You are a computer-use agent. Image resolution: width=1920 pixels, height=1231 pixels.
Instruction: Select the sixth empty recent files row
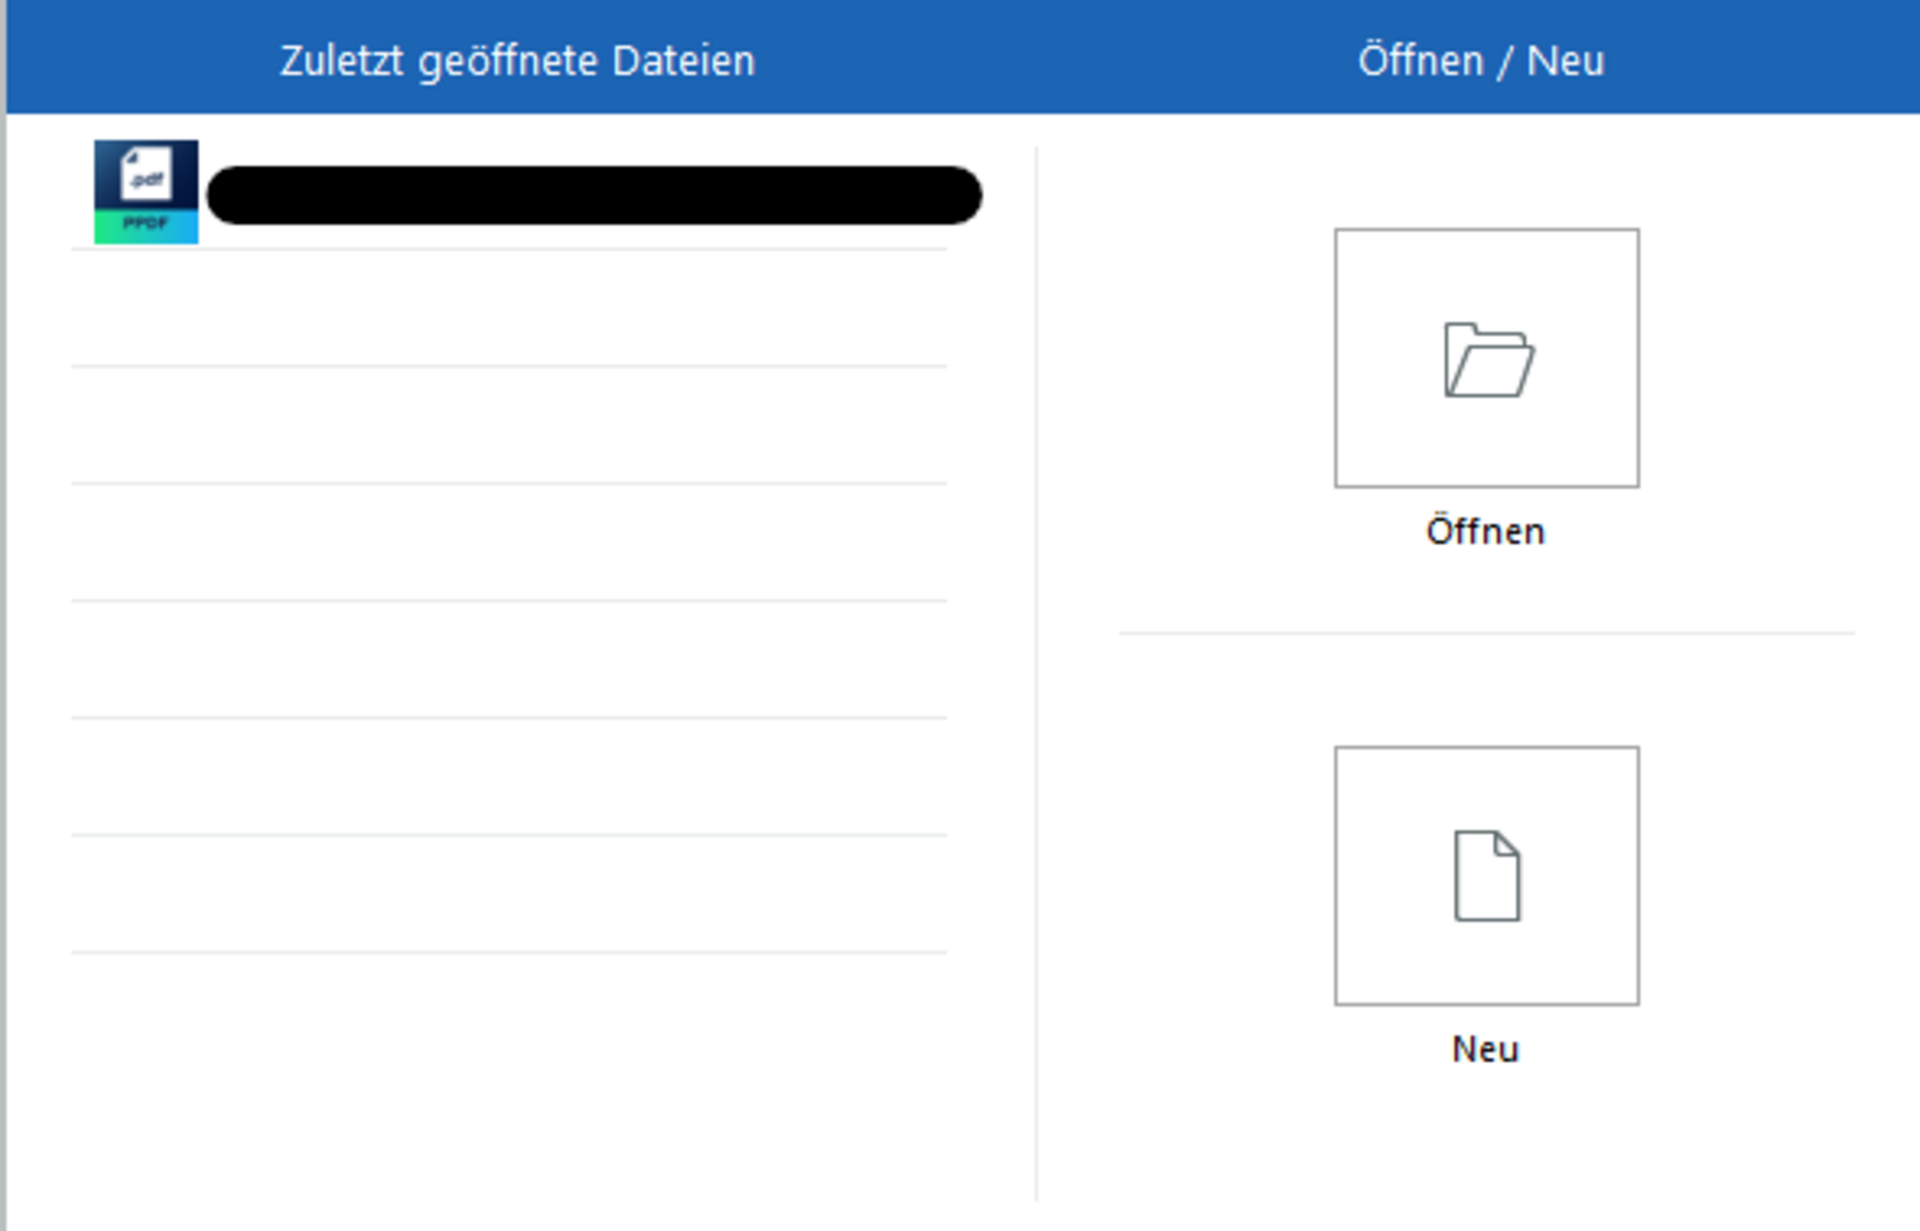click(x=509, y=776)
